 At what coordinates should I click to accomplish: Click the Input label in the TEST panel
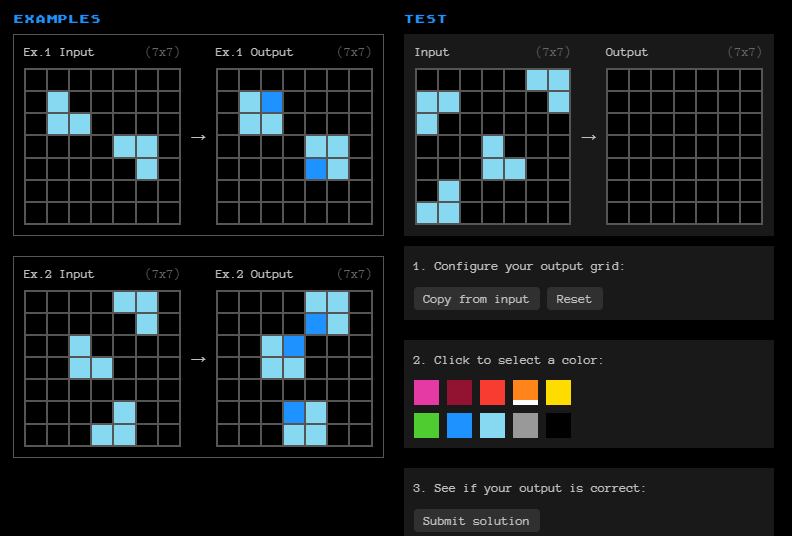(432, 52)
